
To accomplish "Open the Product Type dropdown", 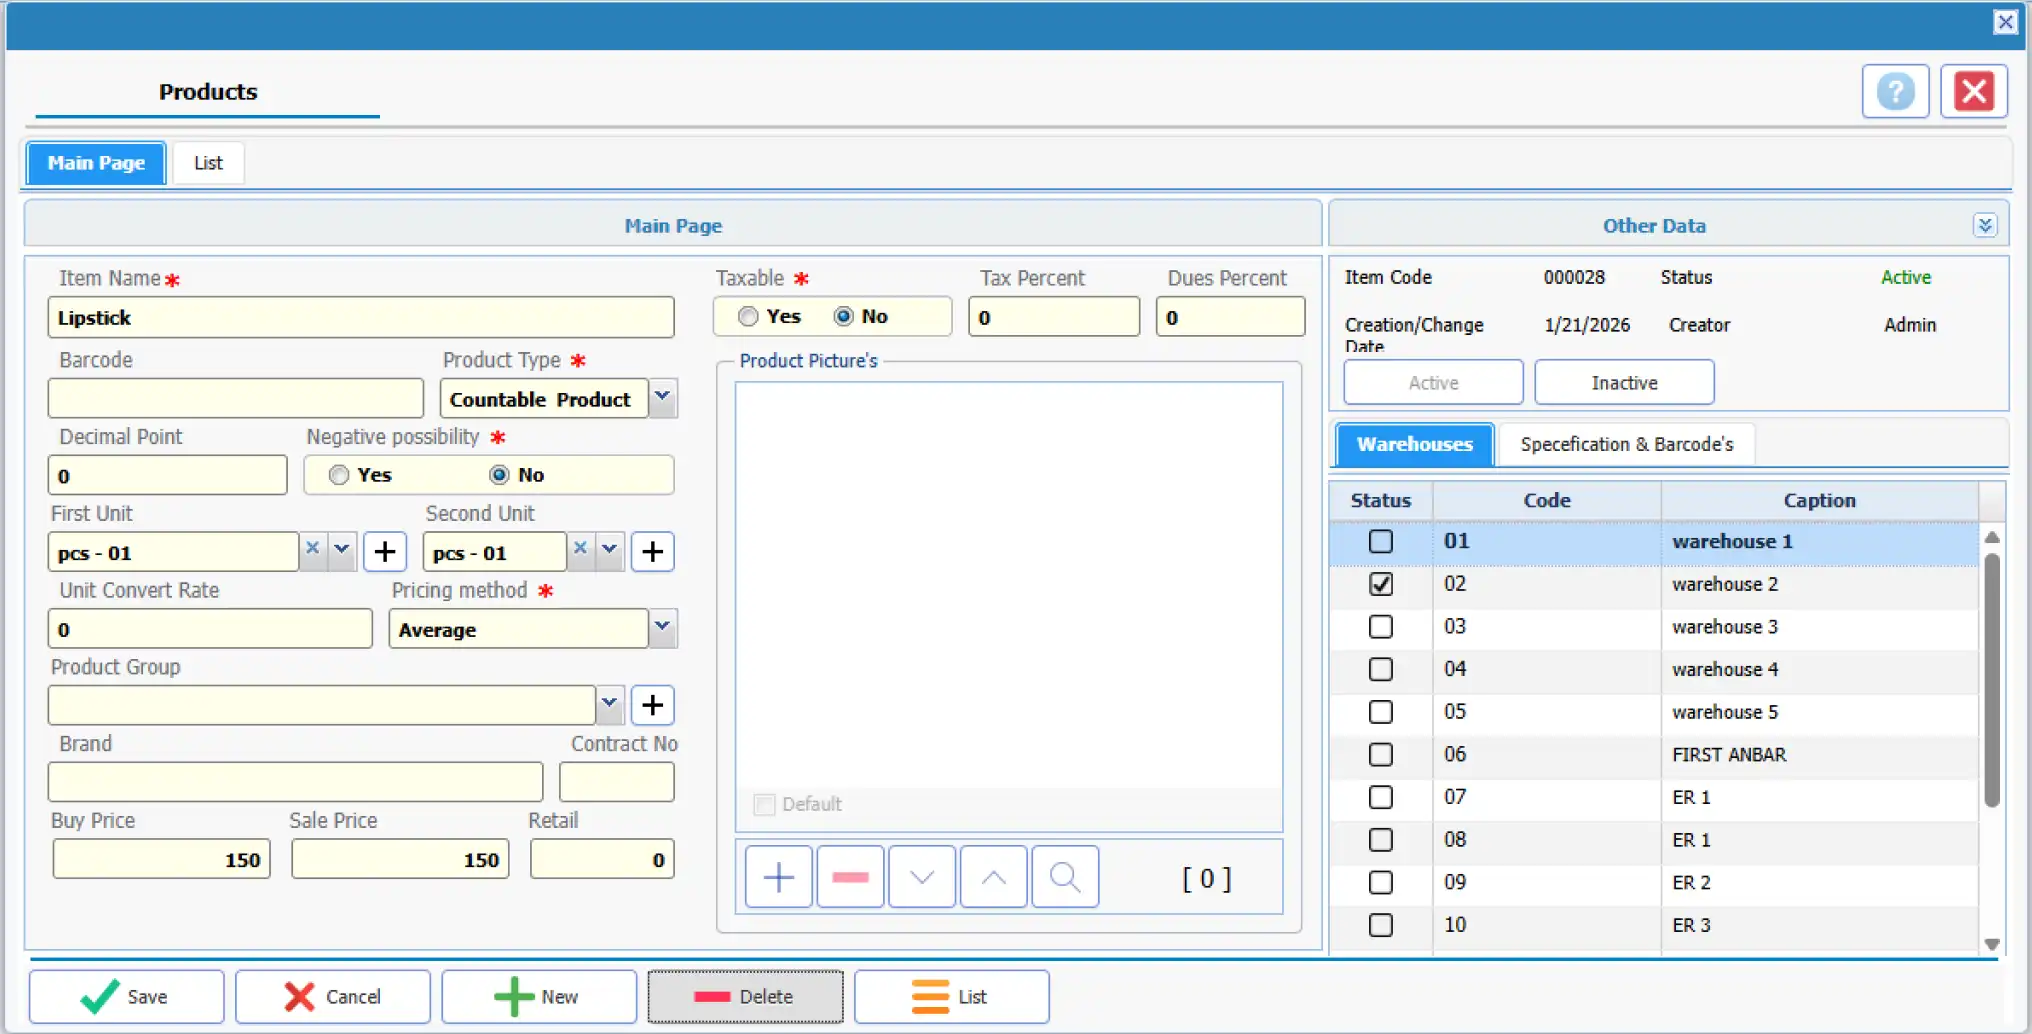I will [662, 398].
